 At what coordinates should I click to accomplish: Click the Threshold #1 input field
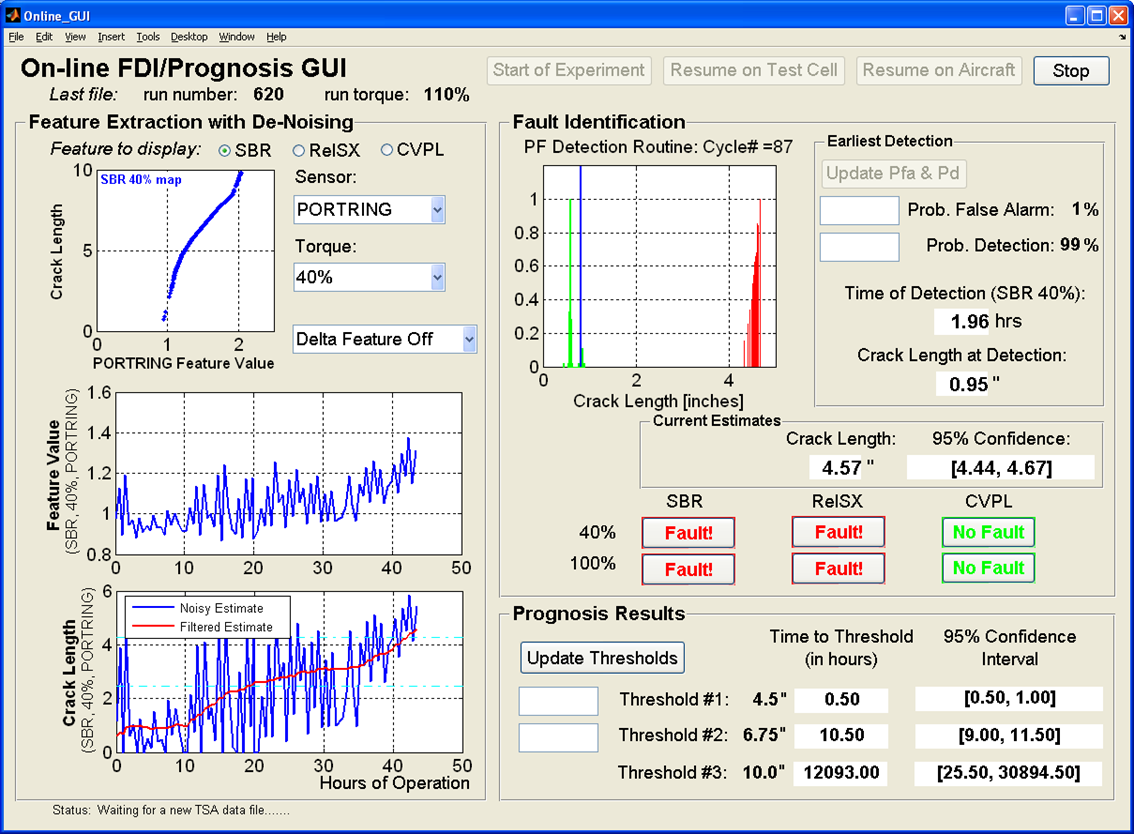(558, 700)
